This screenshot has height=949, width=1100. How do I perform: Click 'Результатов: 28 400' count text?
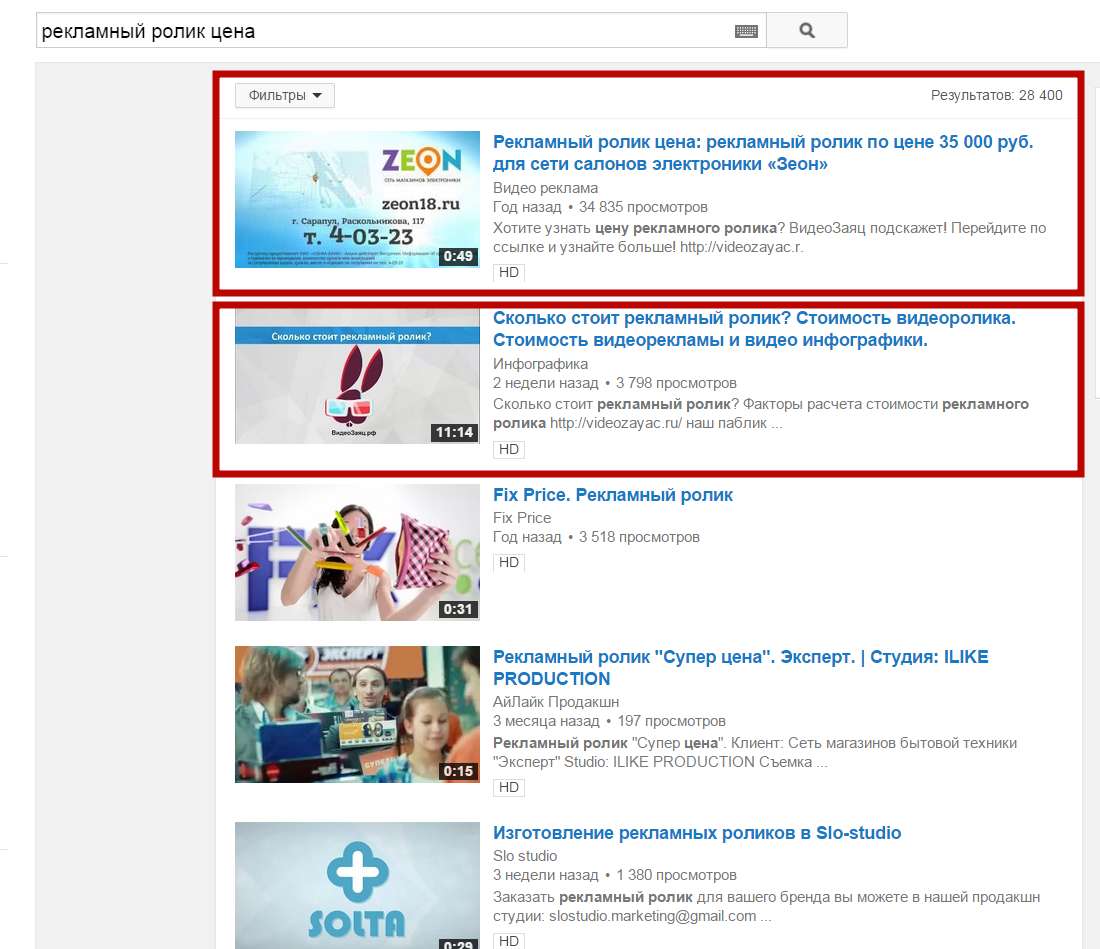click(996, 95)
